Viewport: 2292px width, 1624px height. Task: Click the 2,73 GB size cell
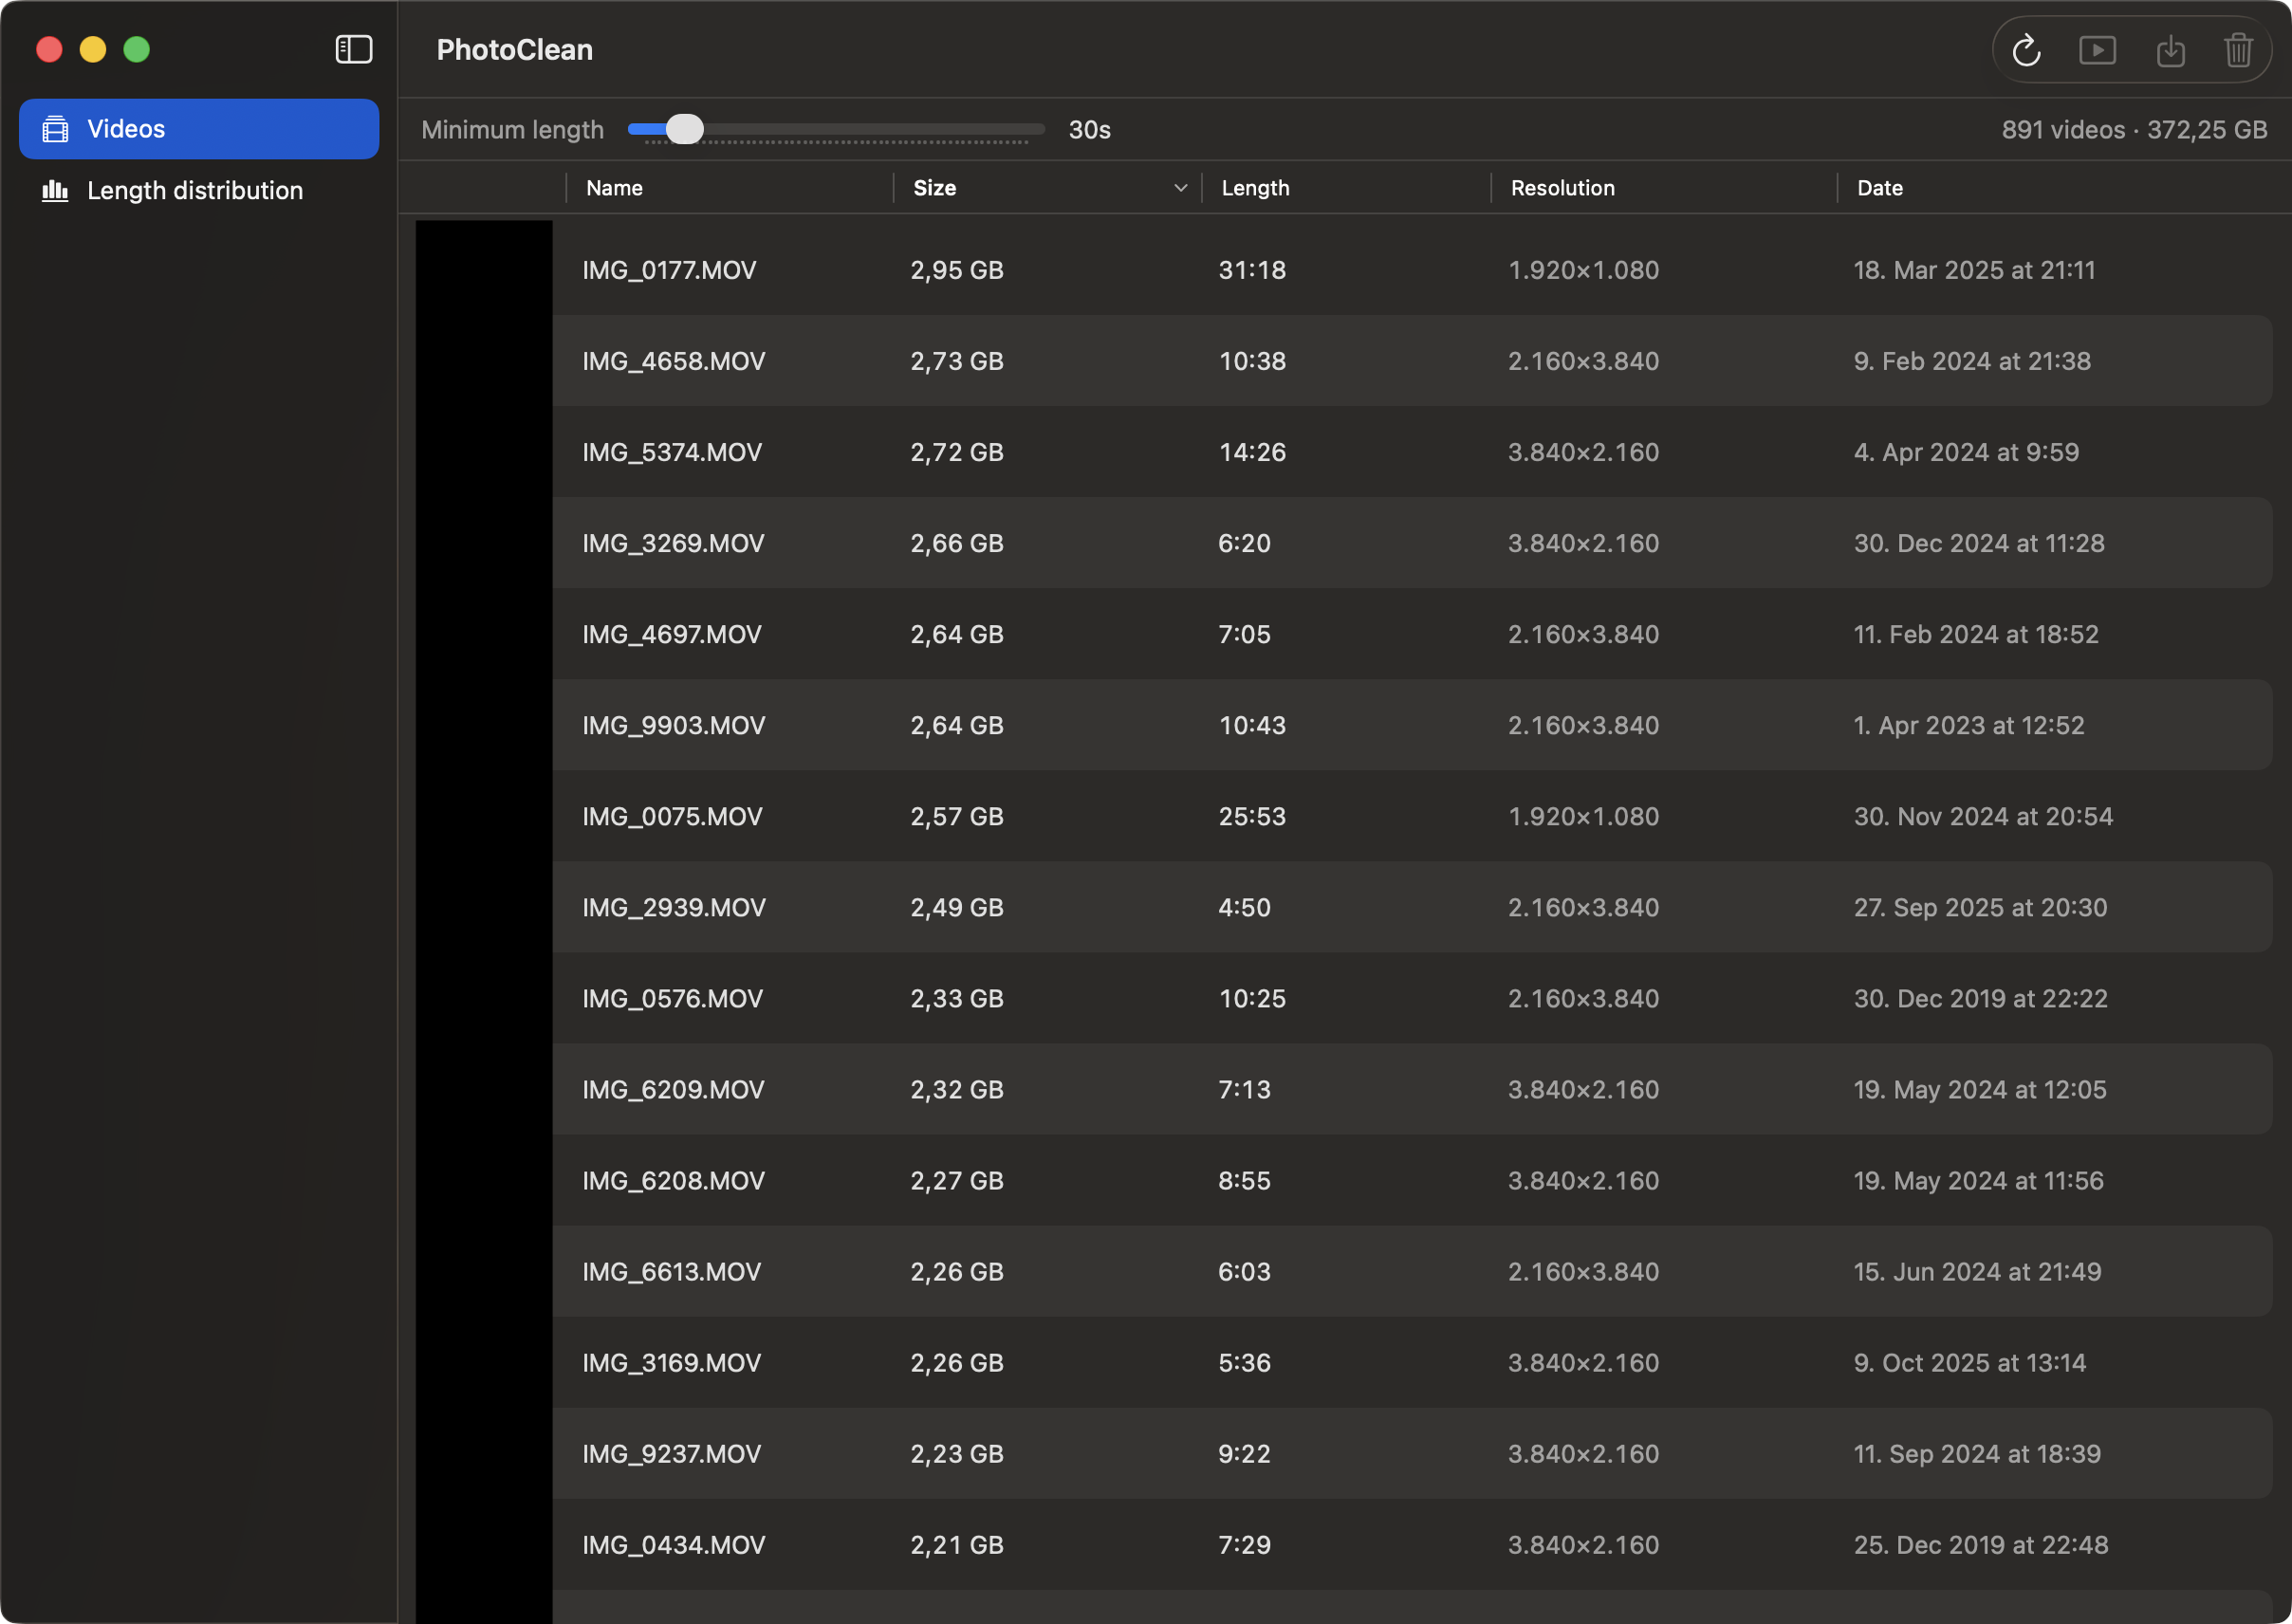957,361
